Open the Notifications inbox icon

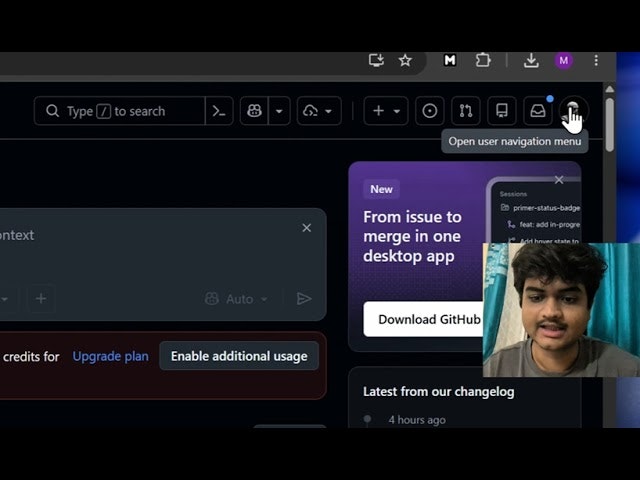(x=538, y=111)
